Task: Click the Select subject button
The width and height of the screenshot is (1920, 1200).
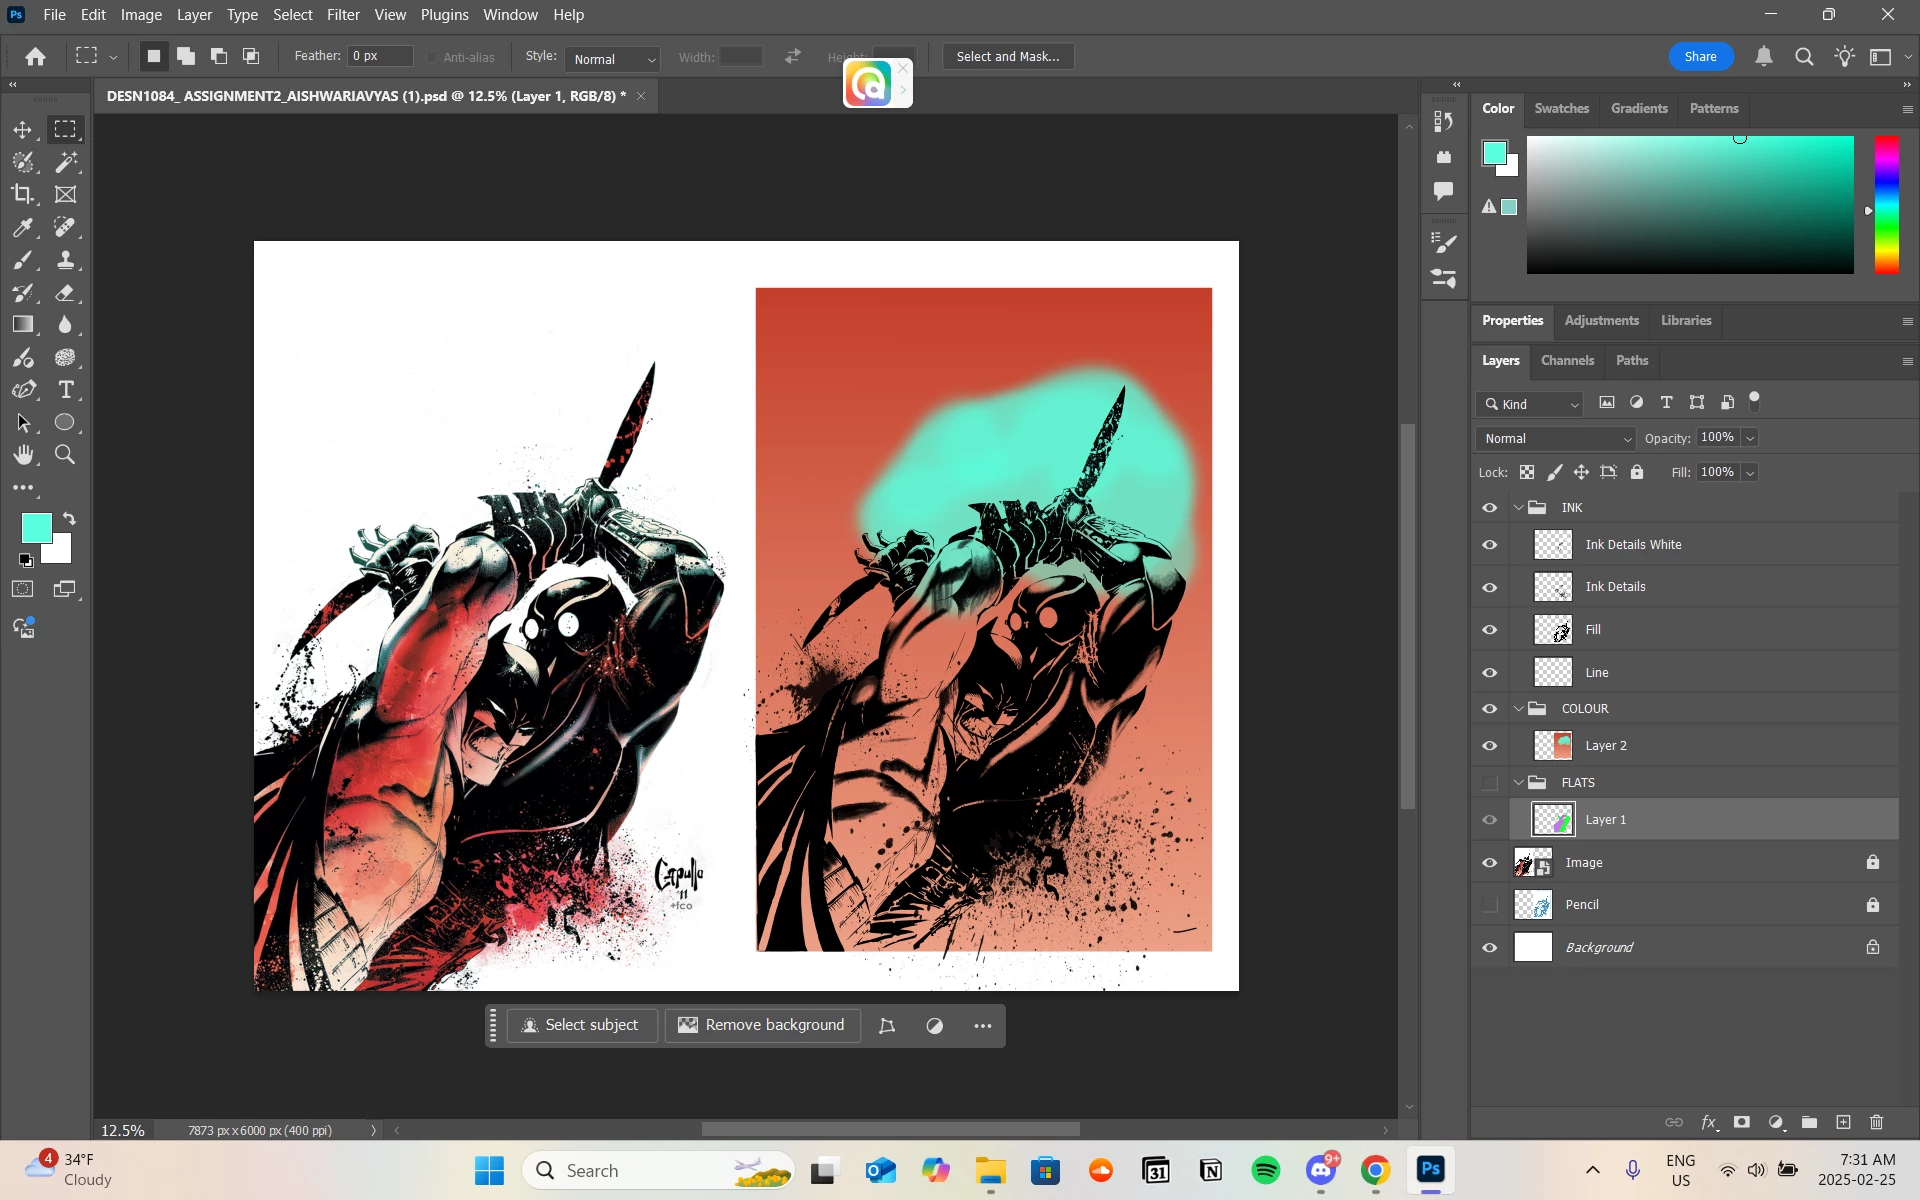Action: [582, 1026]
